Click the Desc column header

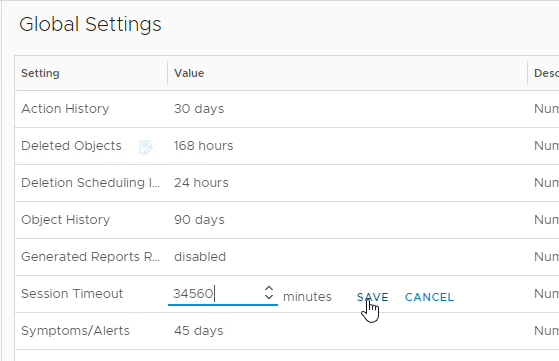coord(546,73)
